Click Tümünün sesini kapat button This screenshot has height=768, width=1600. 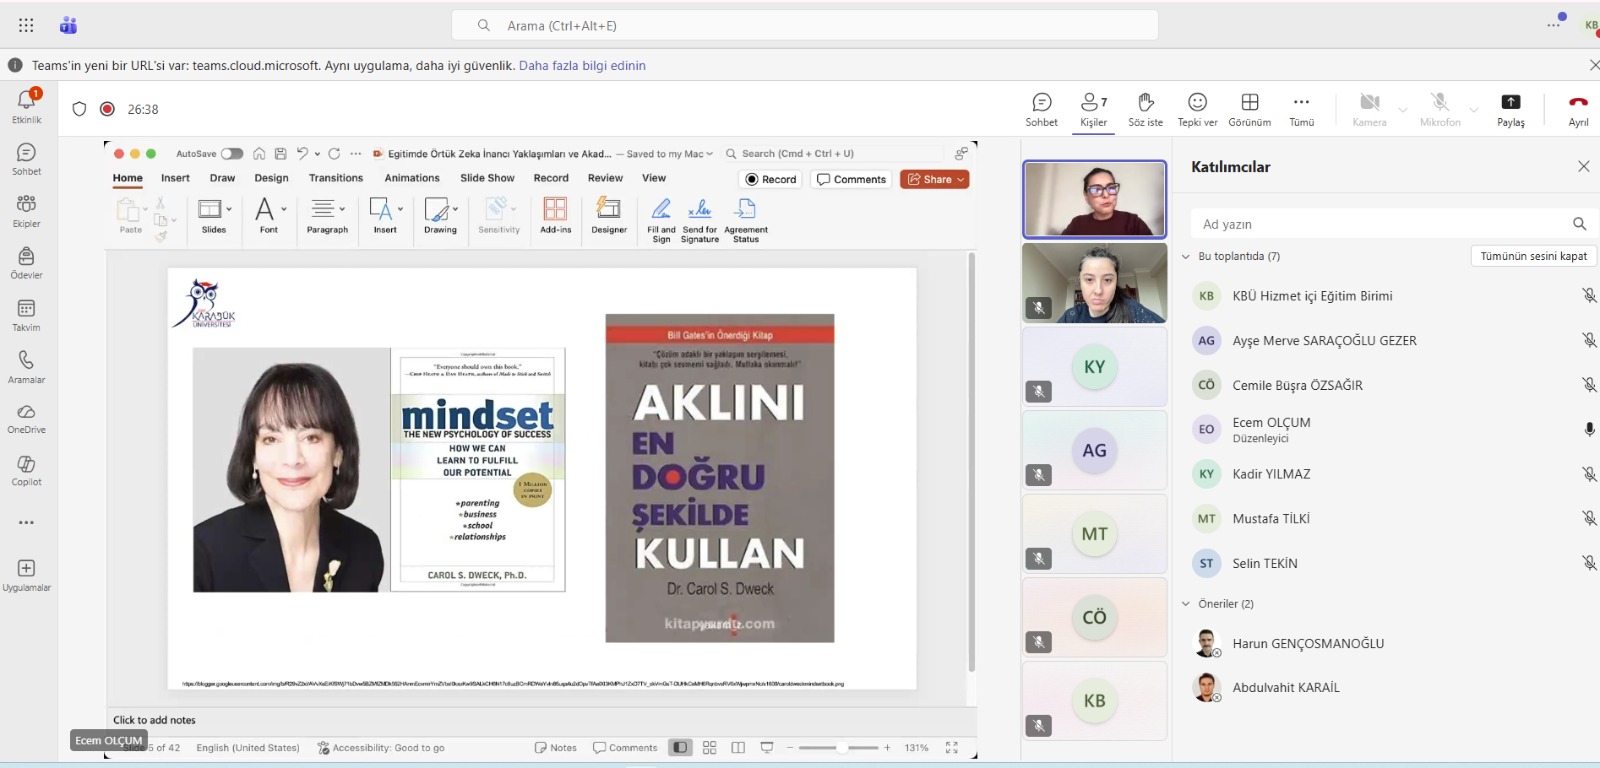pyautogui.click(x=1533, y=256)
